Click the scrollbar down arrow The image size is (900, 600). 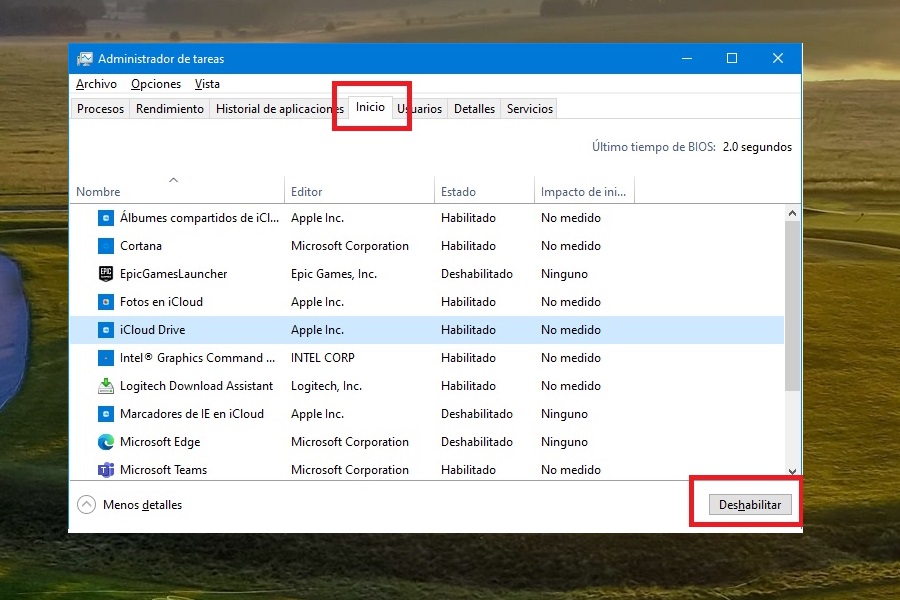pyautogui.click(x=792, y=471)
